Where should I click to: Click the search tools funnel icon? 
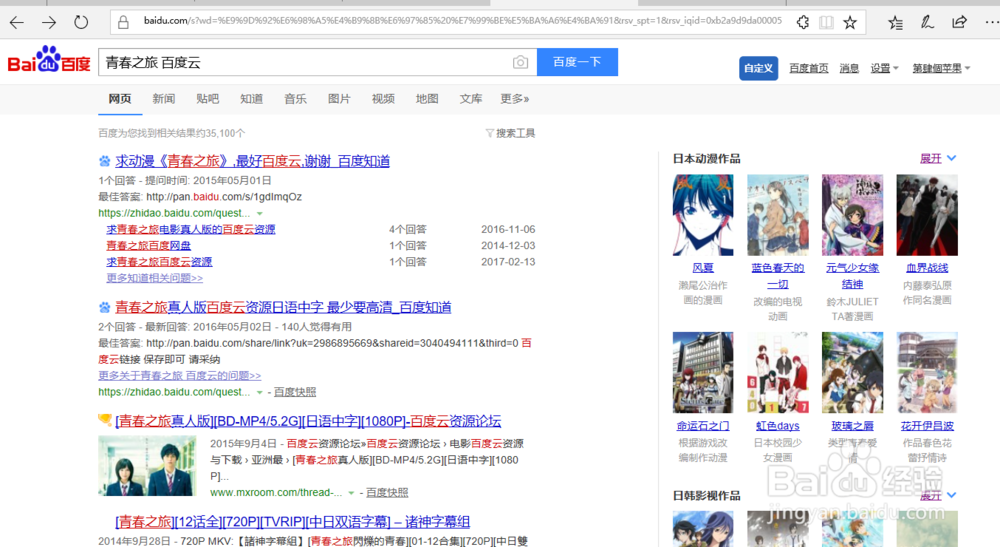[x=489, y=133]
